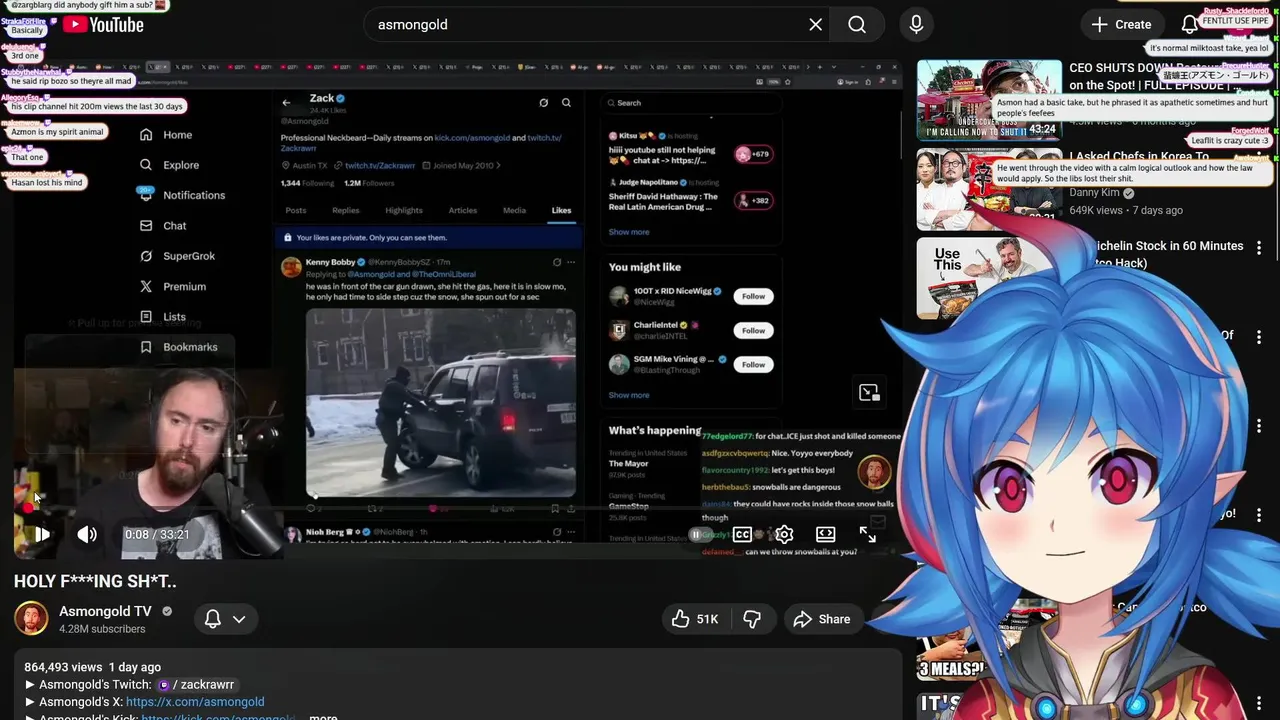The image size is (1280, 720).
Task: Switch to theater mode
Action: (825, 535)
